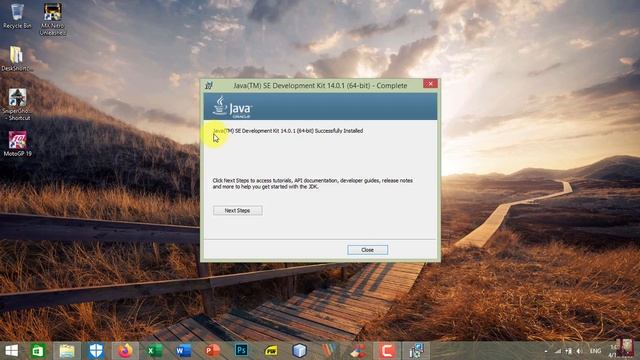Open the blue shield security app in the taskbar
The height and width of the screenshot is (360, 640).
(96, 351)
